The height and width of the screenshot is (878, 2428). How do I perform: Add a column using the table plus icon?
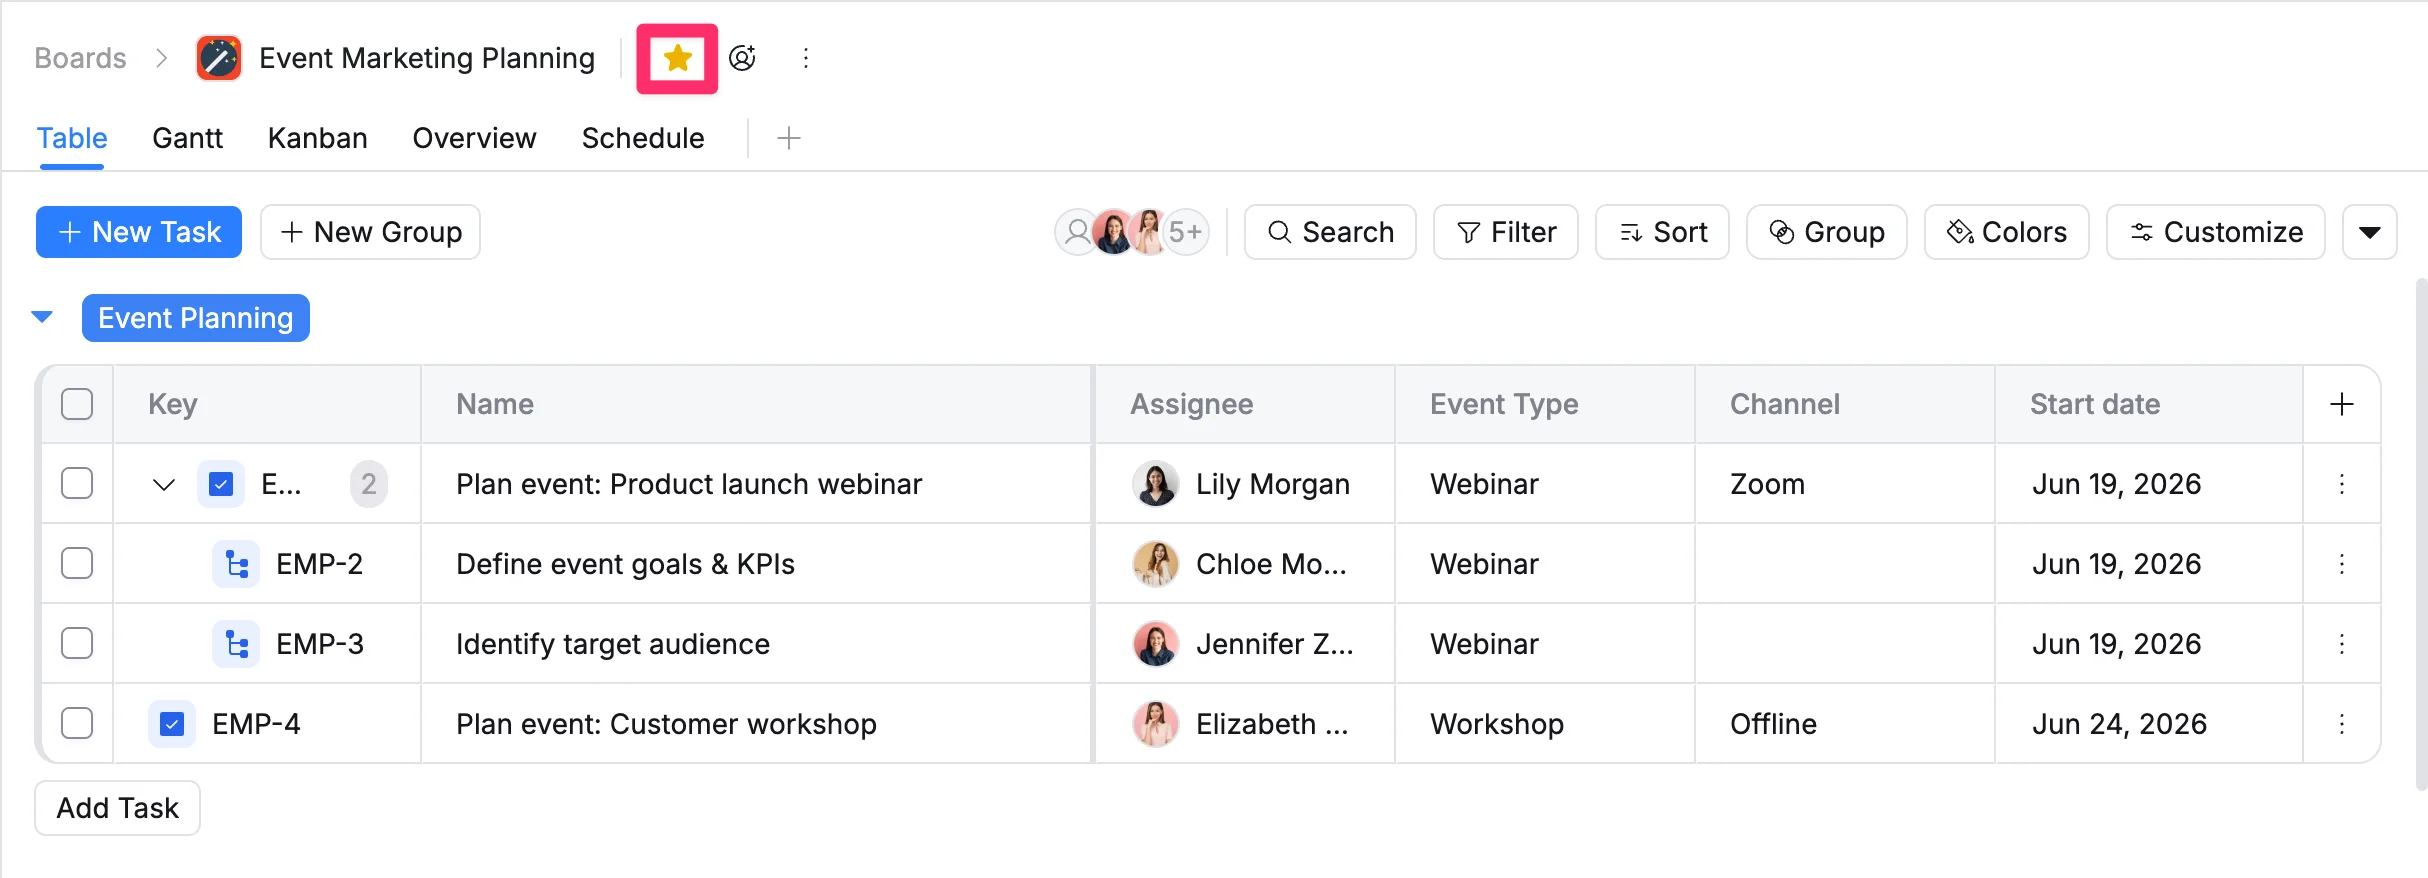click(2341, 404)
